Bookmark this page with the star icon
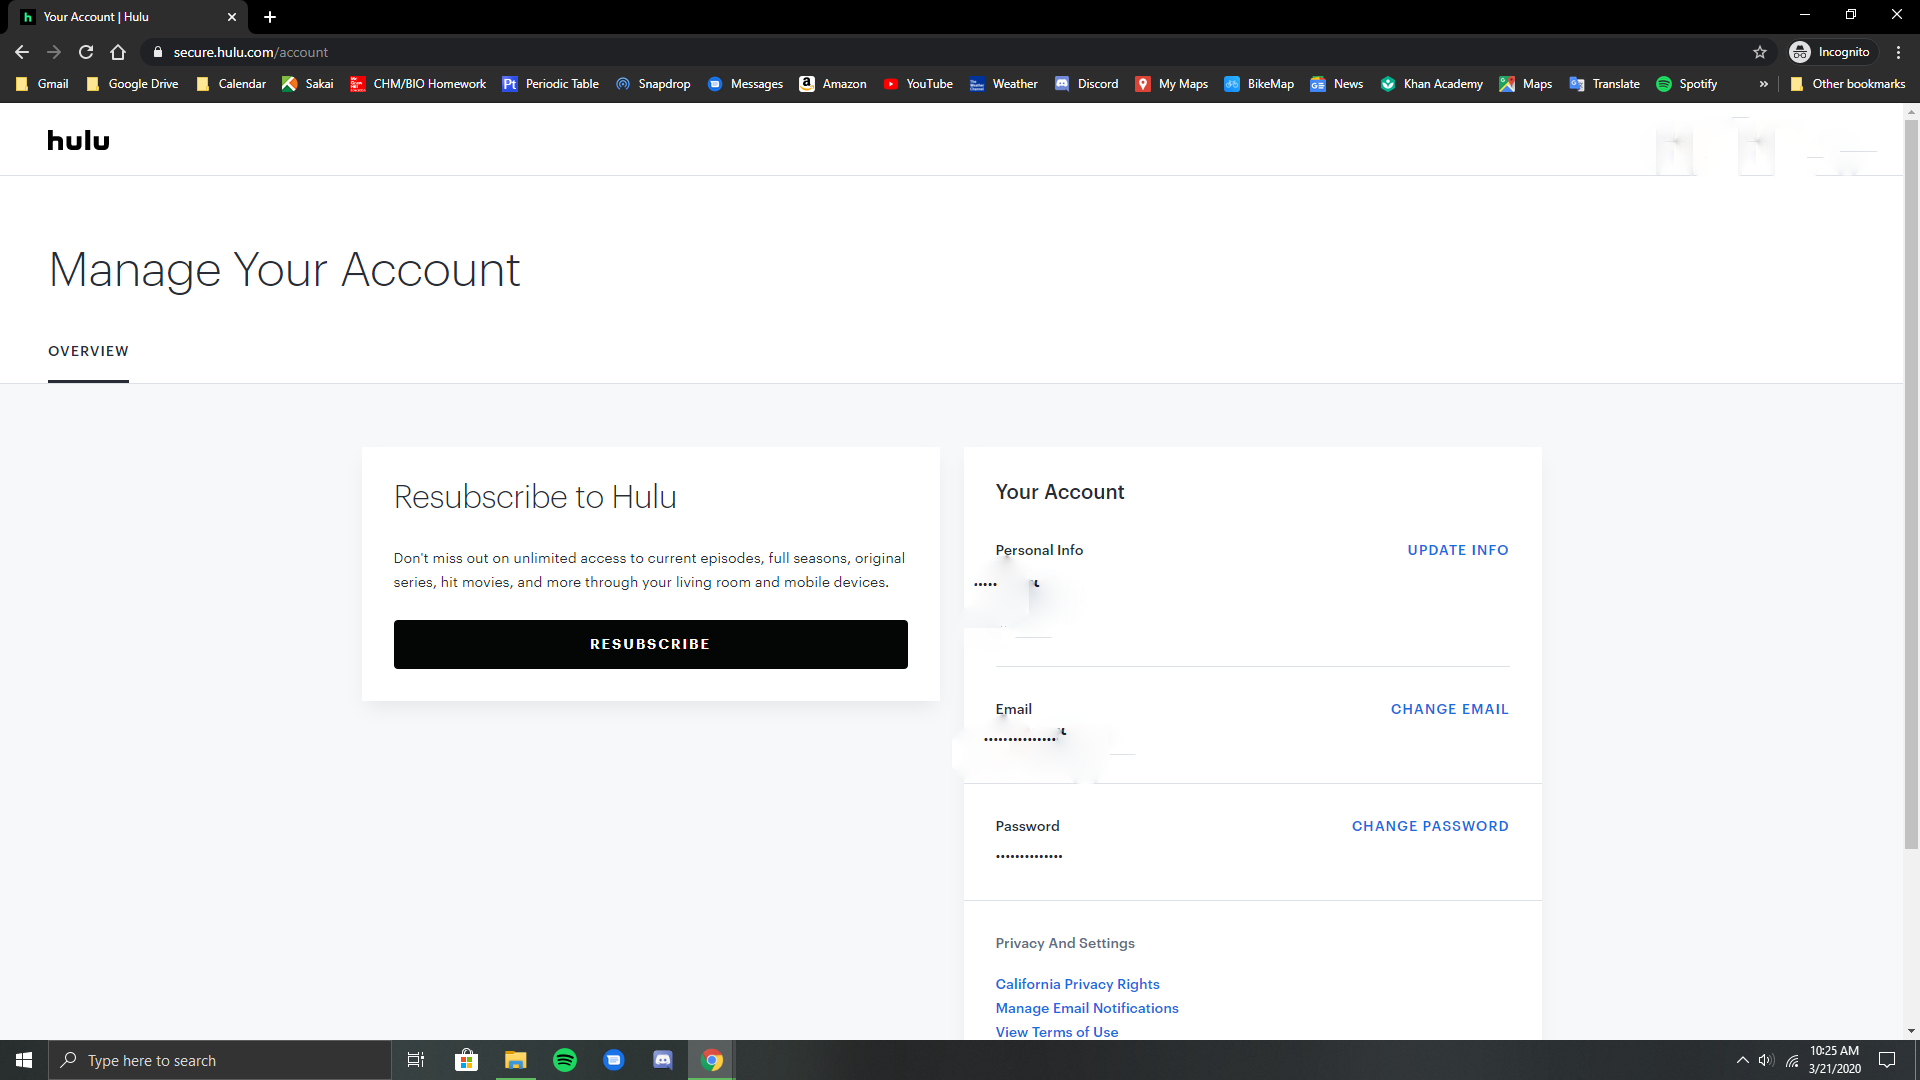Screen dimensions: 1920x1080 click(x=1760, y=52)
